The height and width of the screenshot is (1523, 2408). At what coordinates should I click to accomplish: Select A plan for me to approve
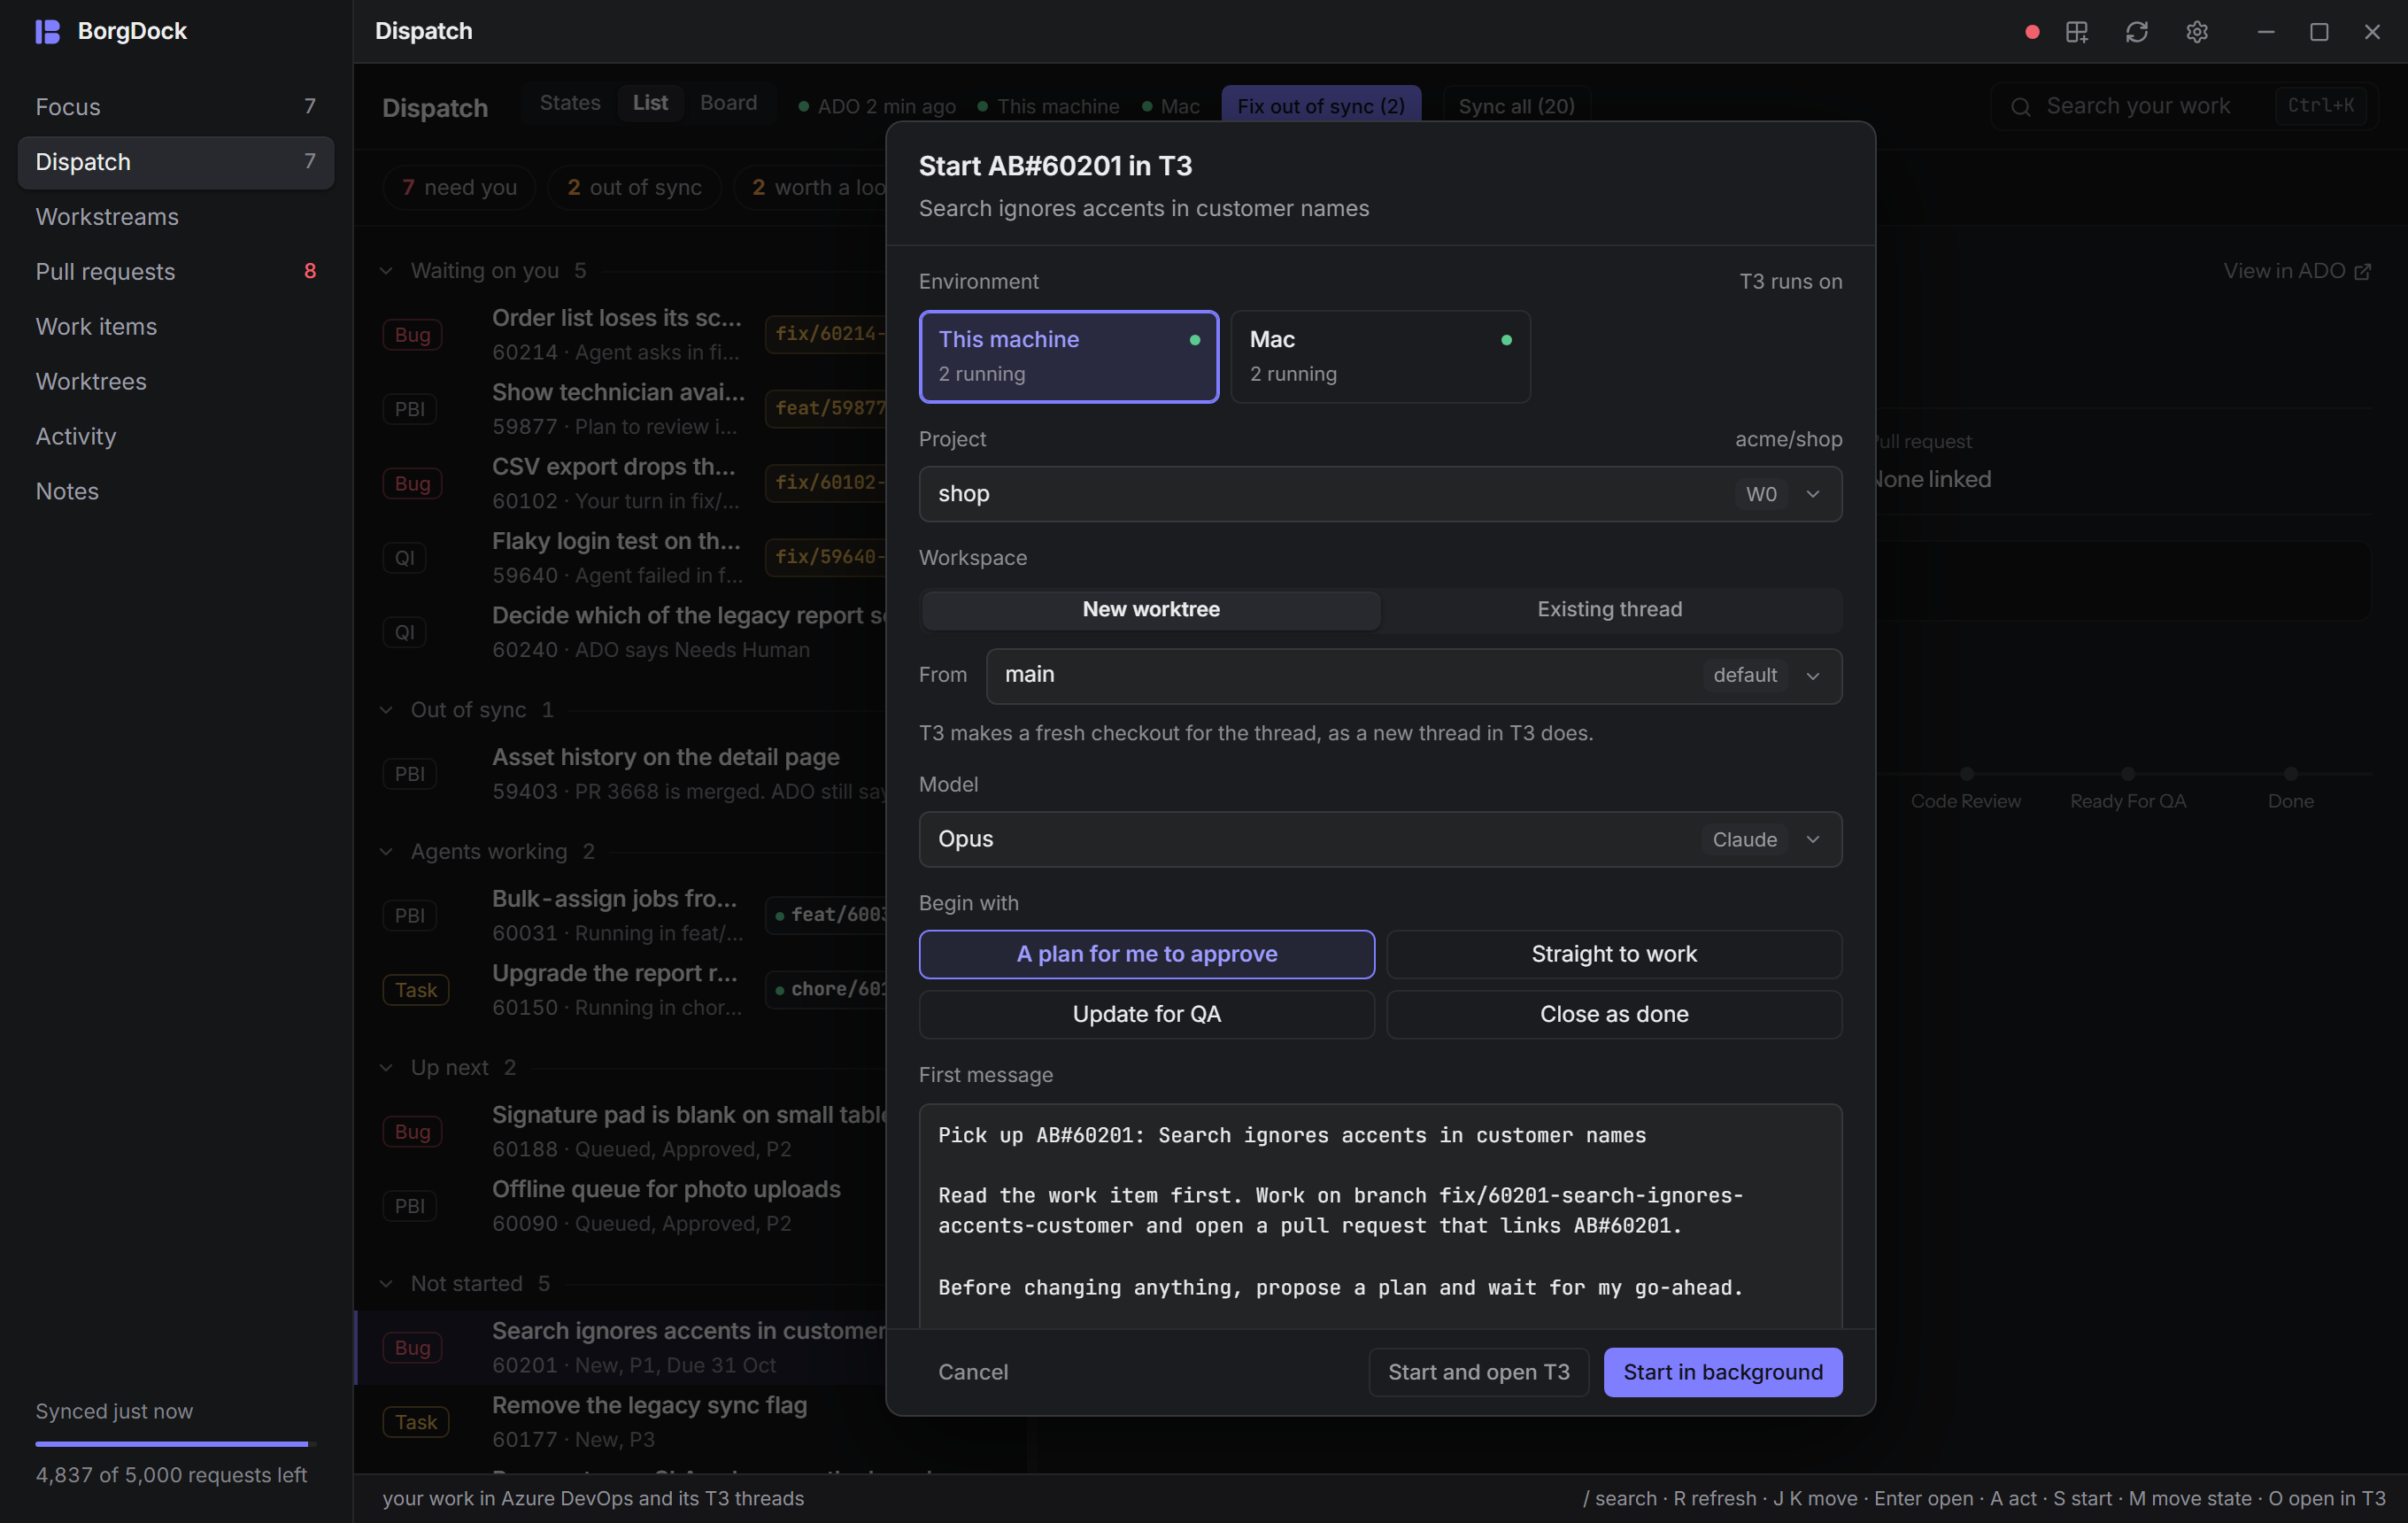[1147, 955]
